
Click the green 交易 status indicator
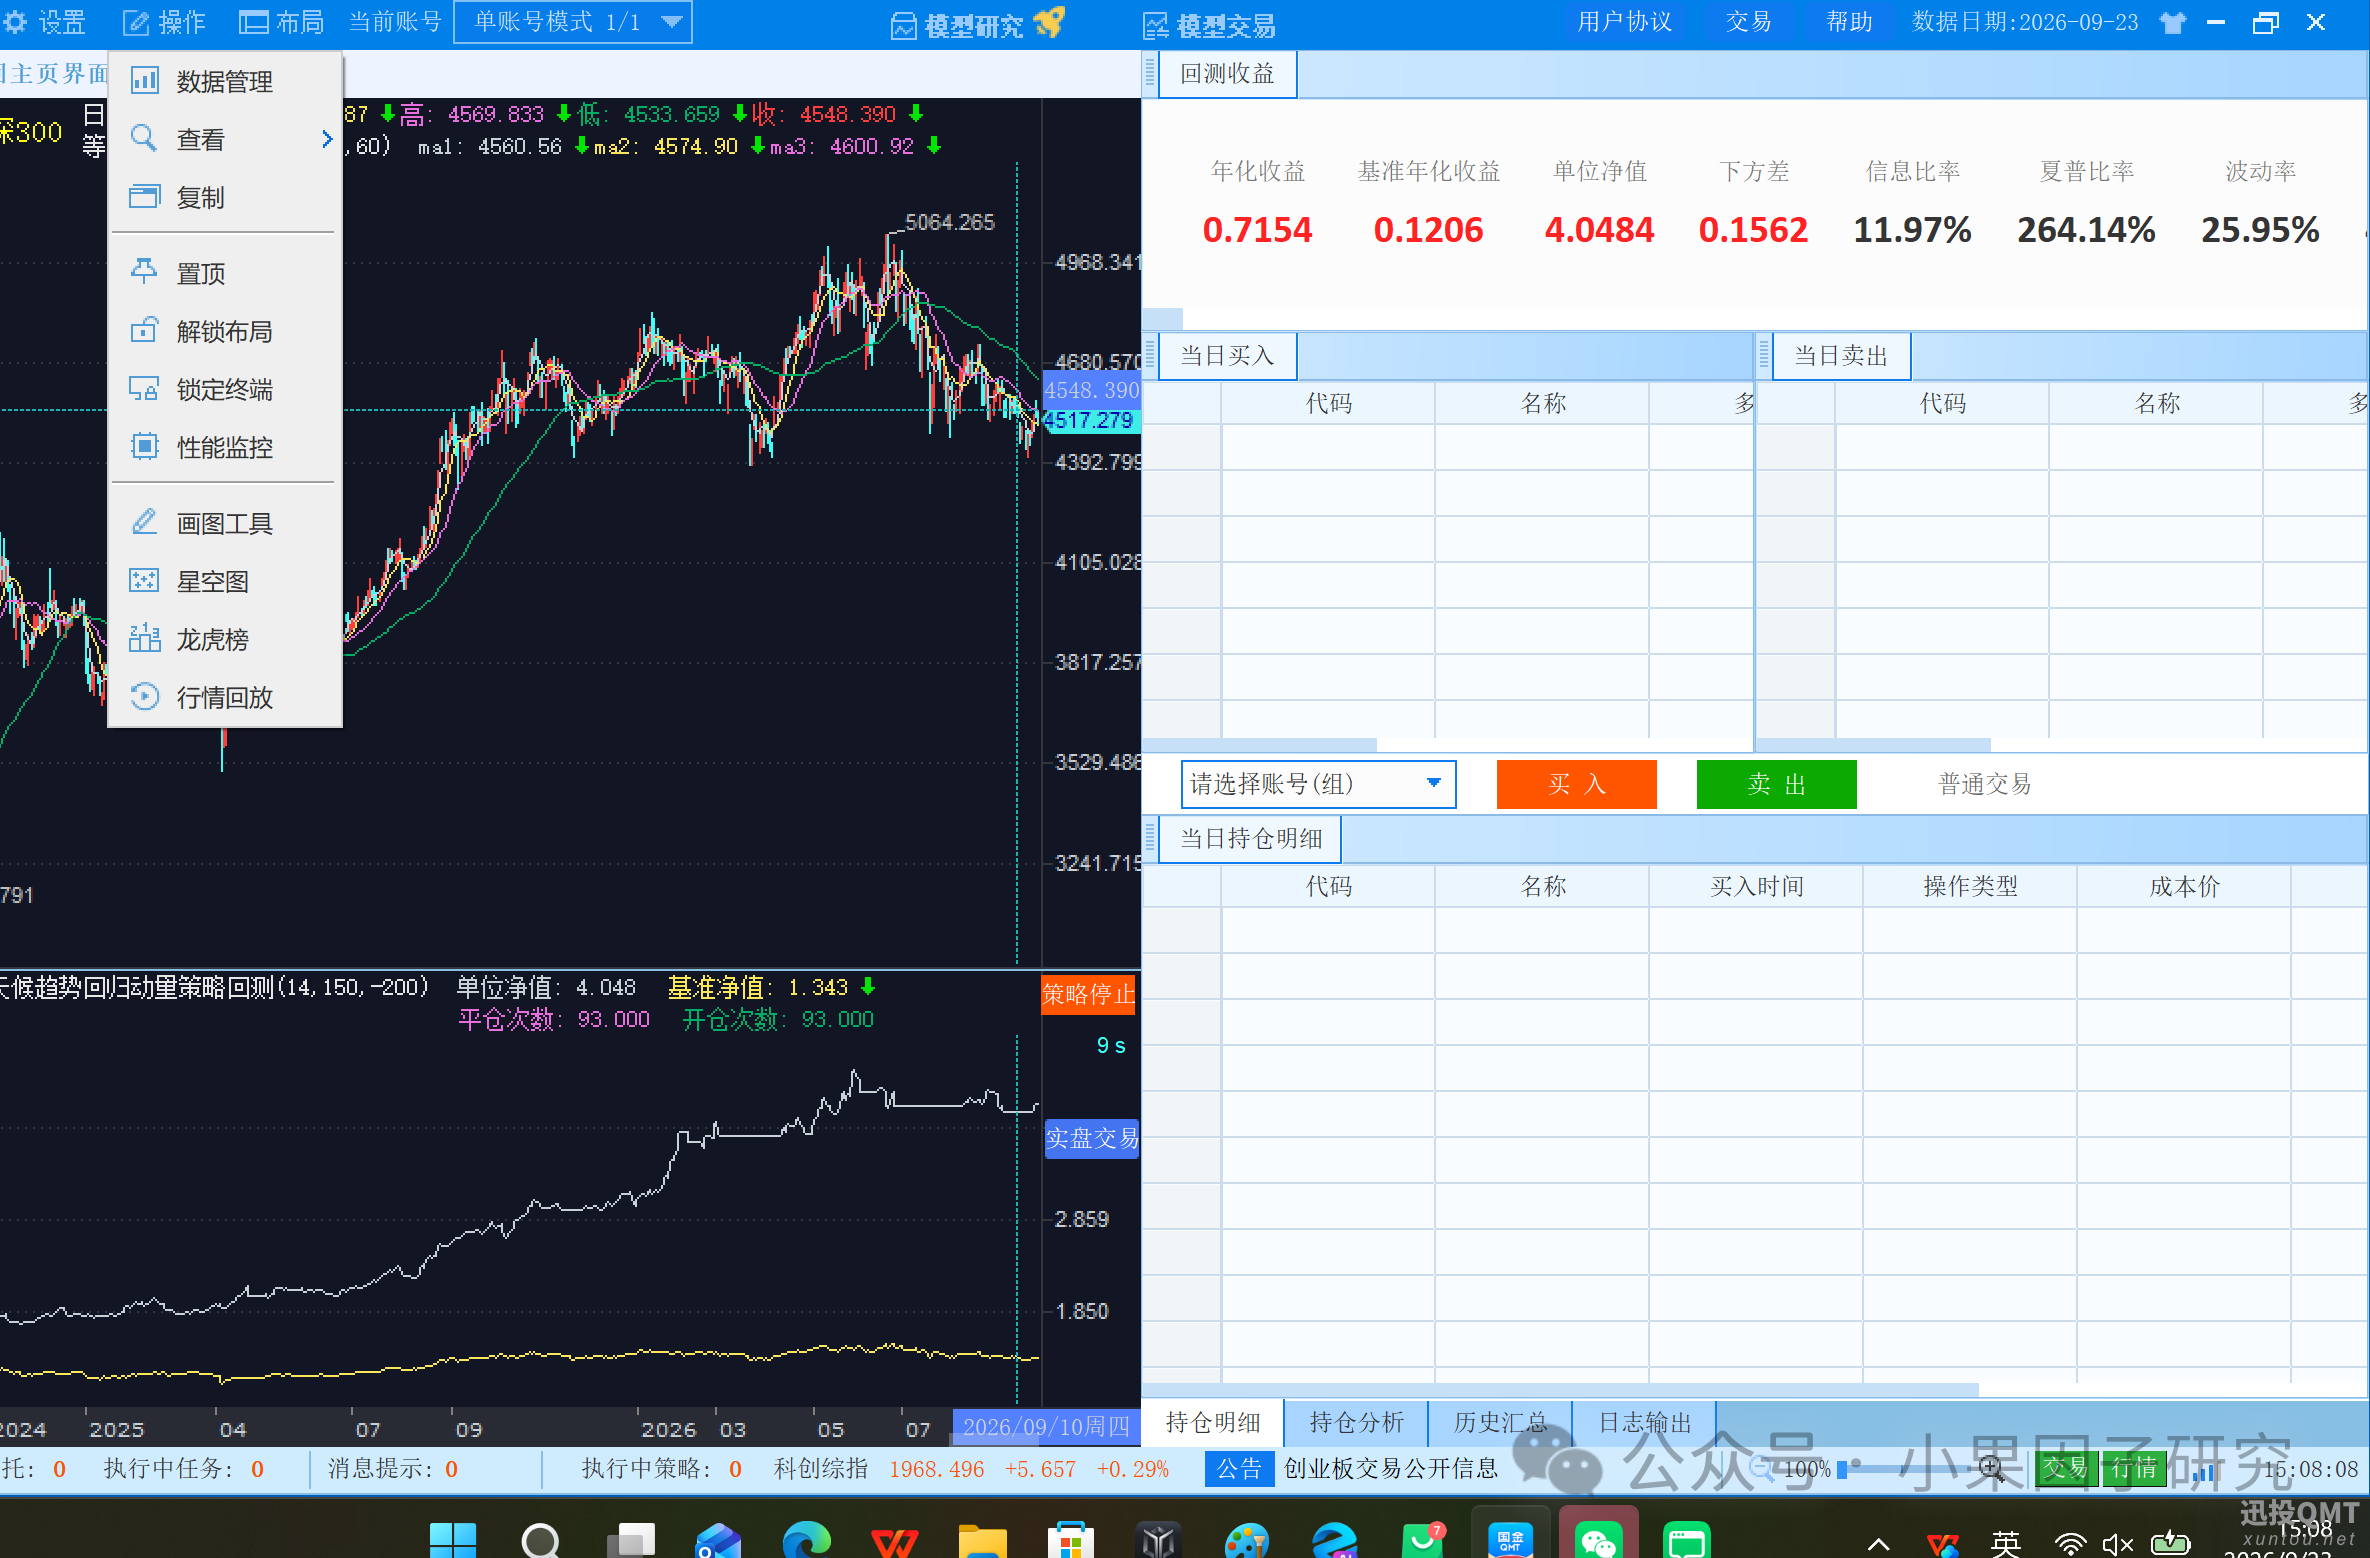pos(2065,1468)
